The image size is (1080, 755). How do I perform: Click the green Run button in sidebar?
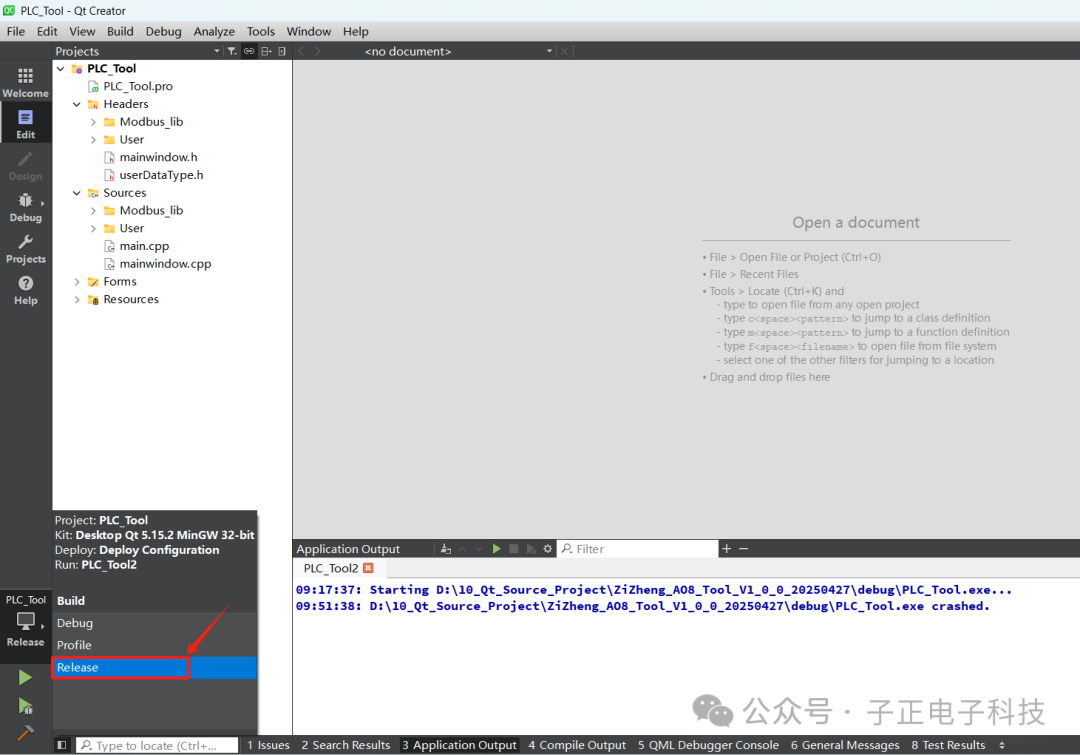point(25,677)
